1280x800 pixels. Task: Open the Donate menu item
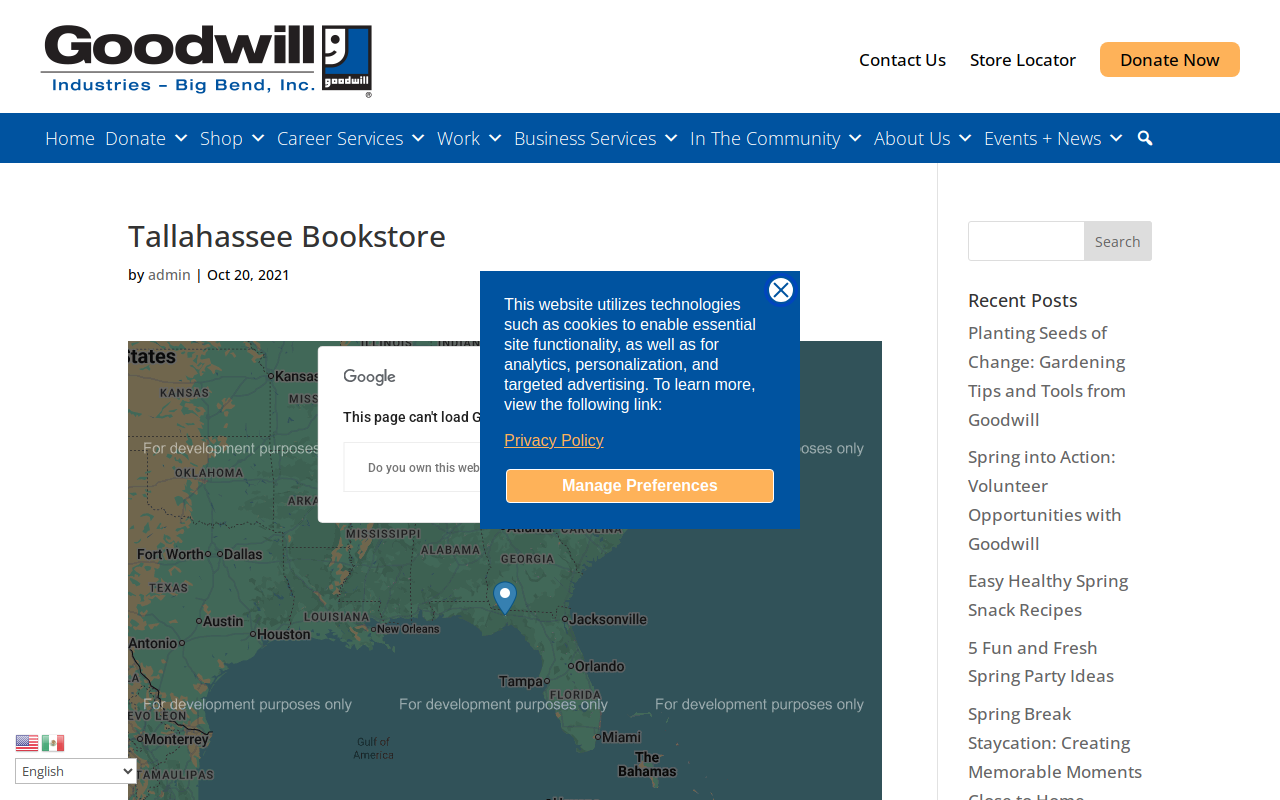(135, 138)
